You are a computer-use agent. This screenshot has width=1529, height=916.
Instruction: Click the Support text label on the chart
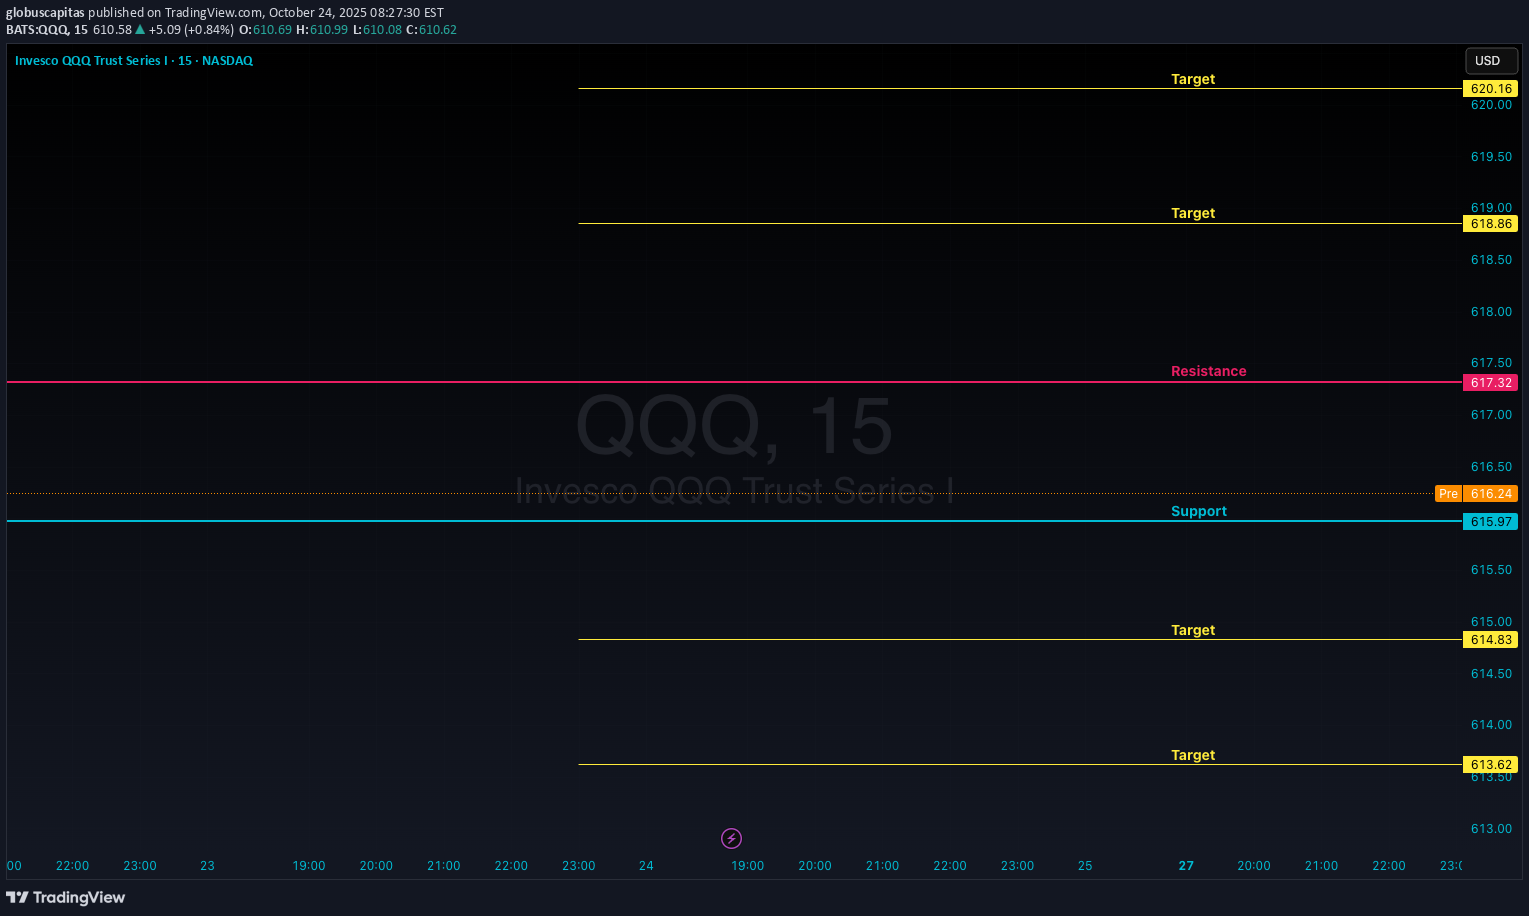(x=1198, y=511)
